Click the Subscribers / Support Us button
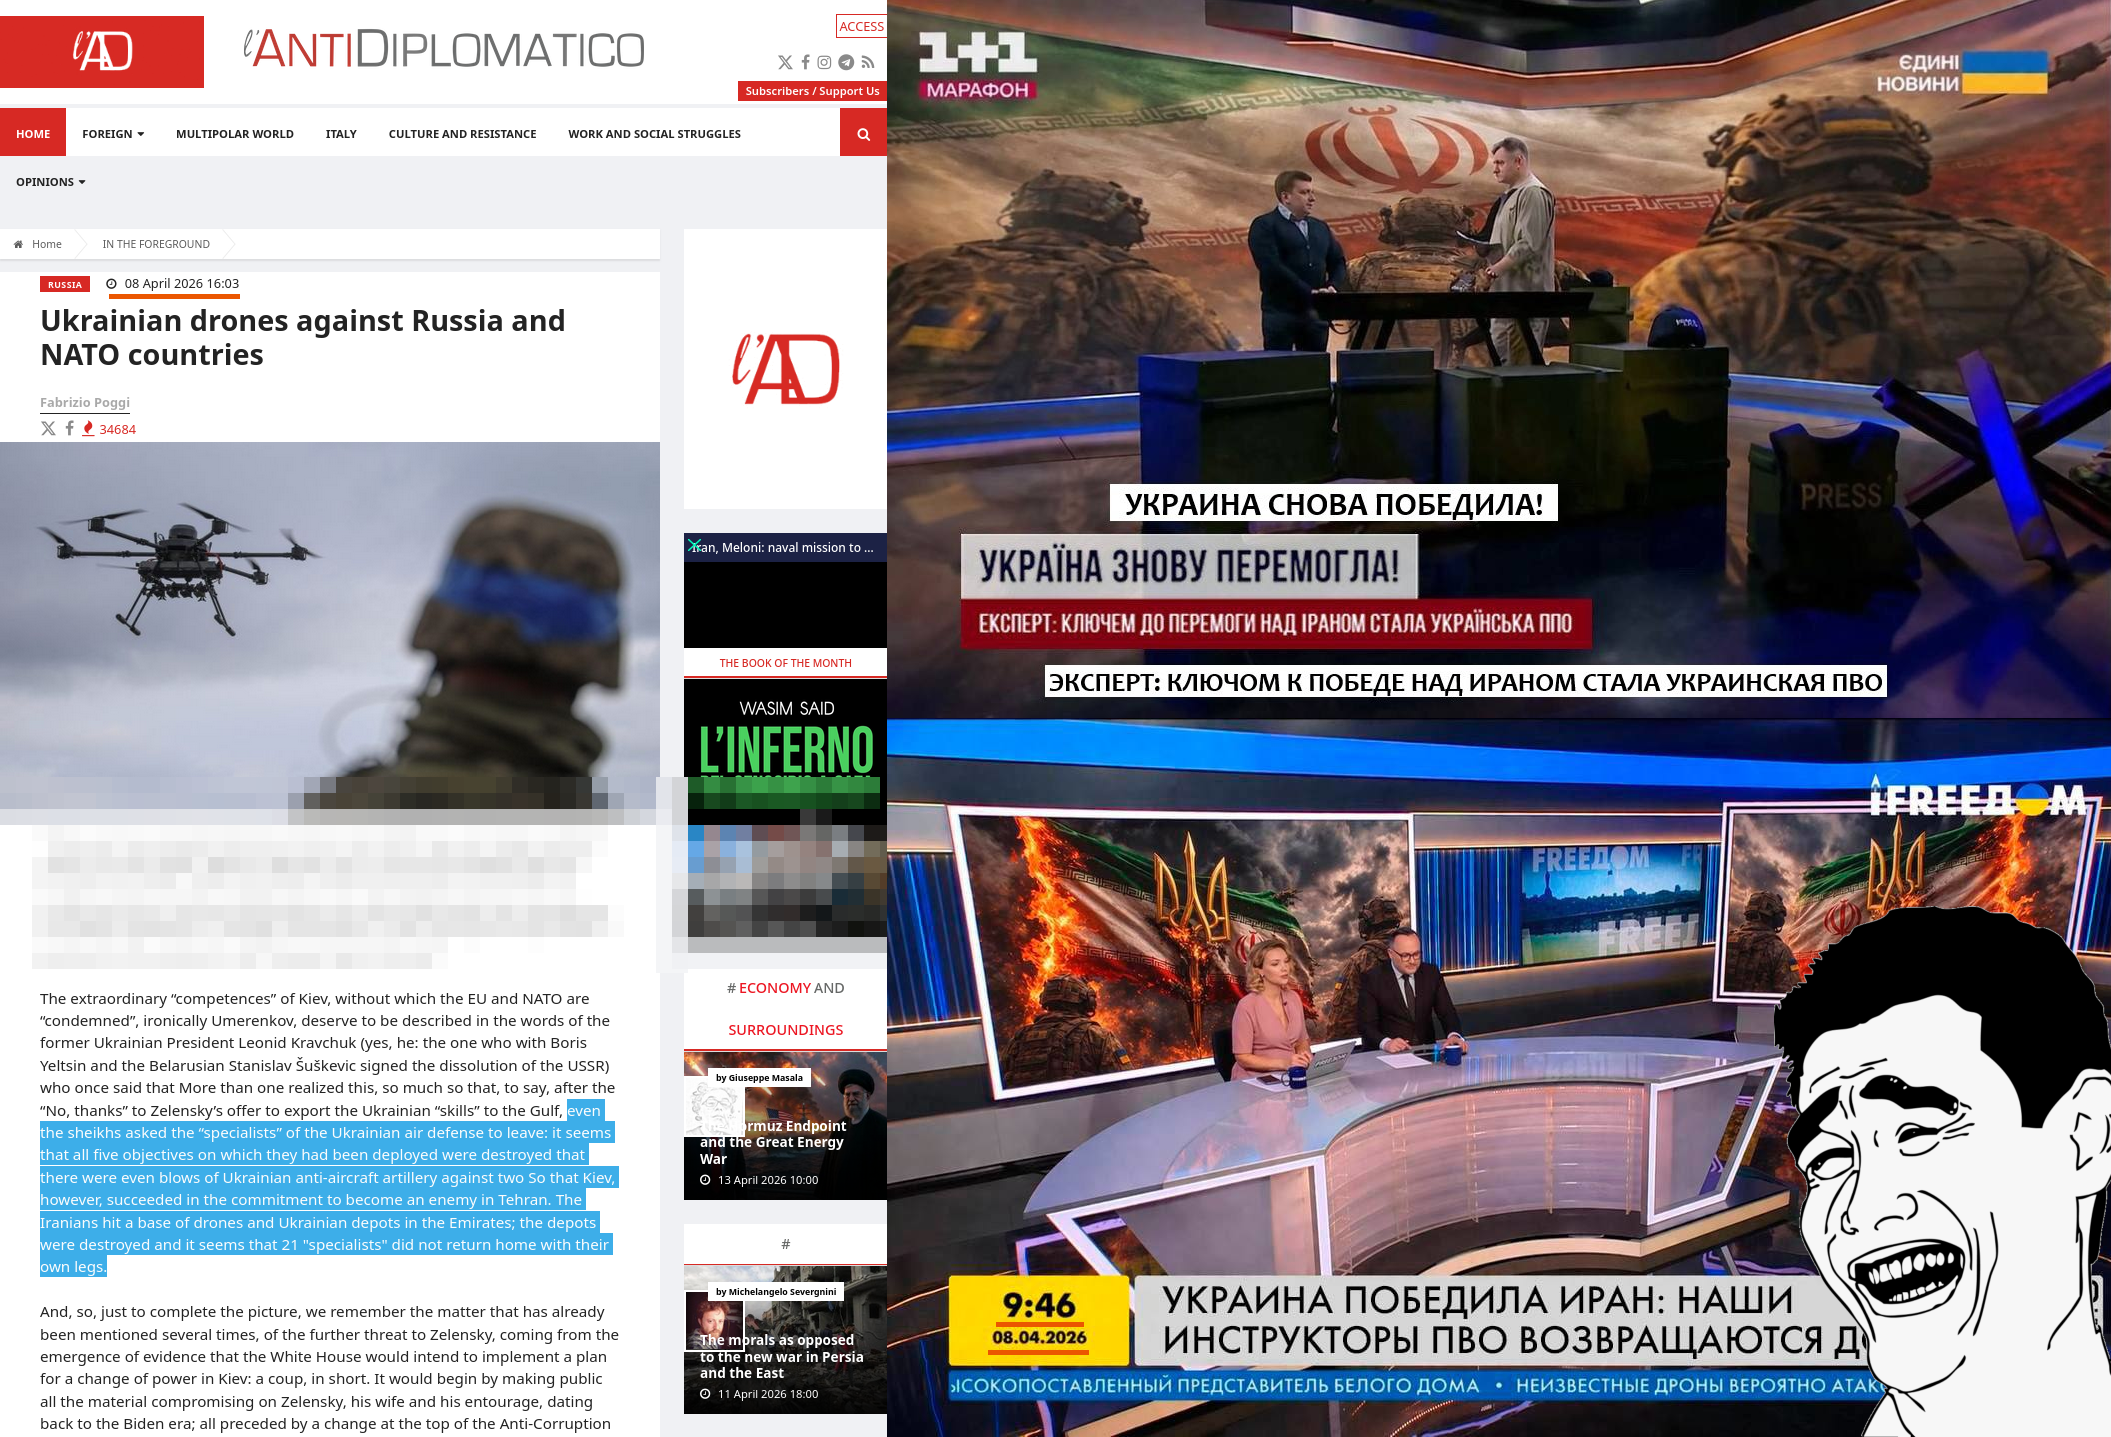The width and height of the screenshot is (2111, 1437). tap(812, 91)
